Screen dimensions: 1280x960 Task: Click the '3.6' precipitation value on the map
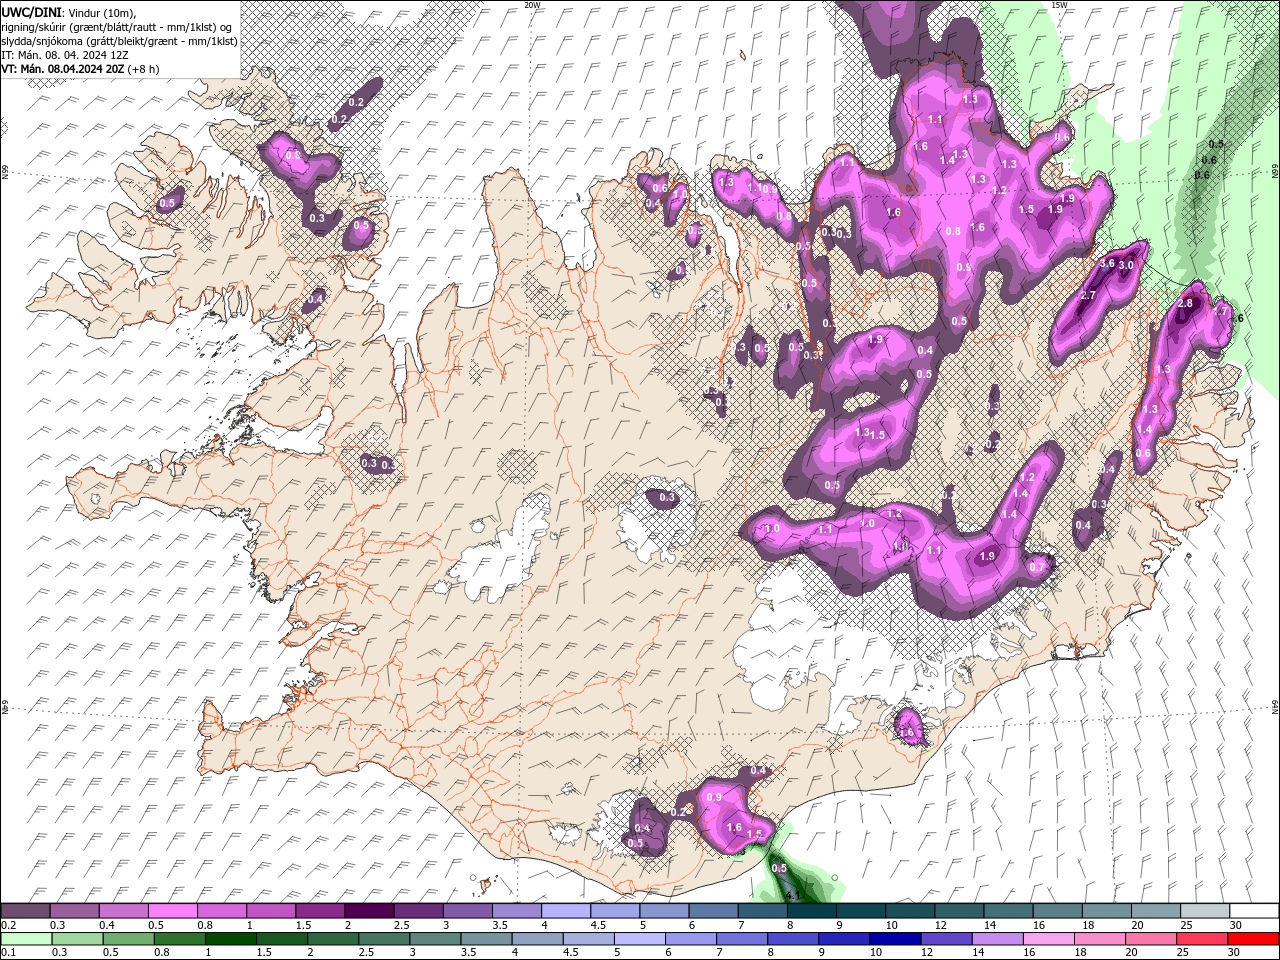pos(1107,263)
